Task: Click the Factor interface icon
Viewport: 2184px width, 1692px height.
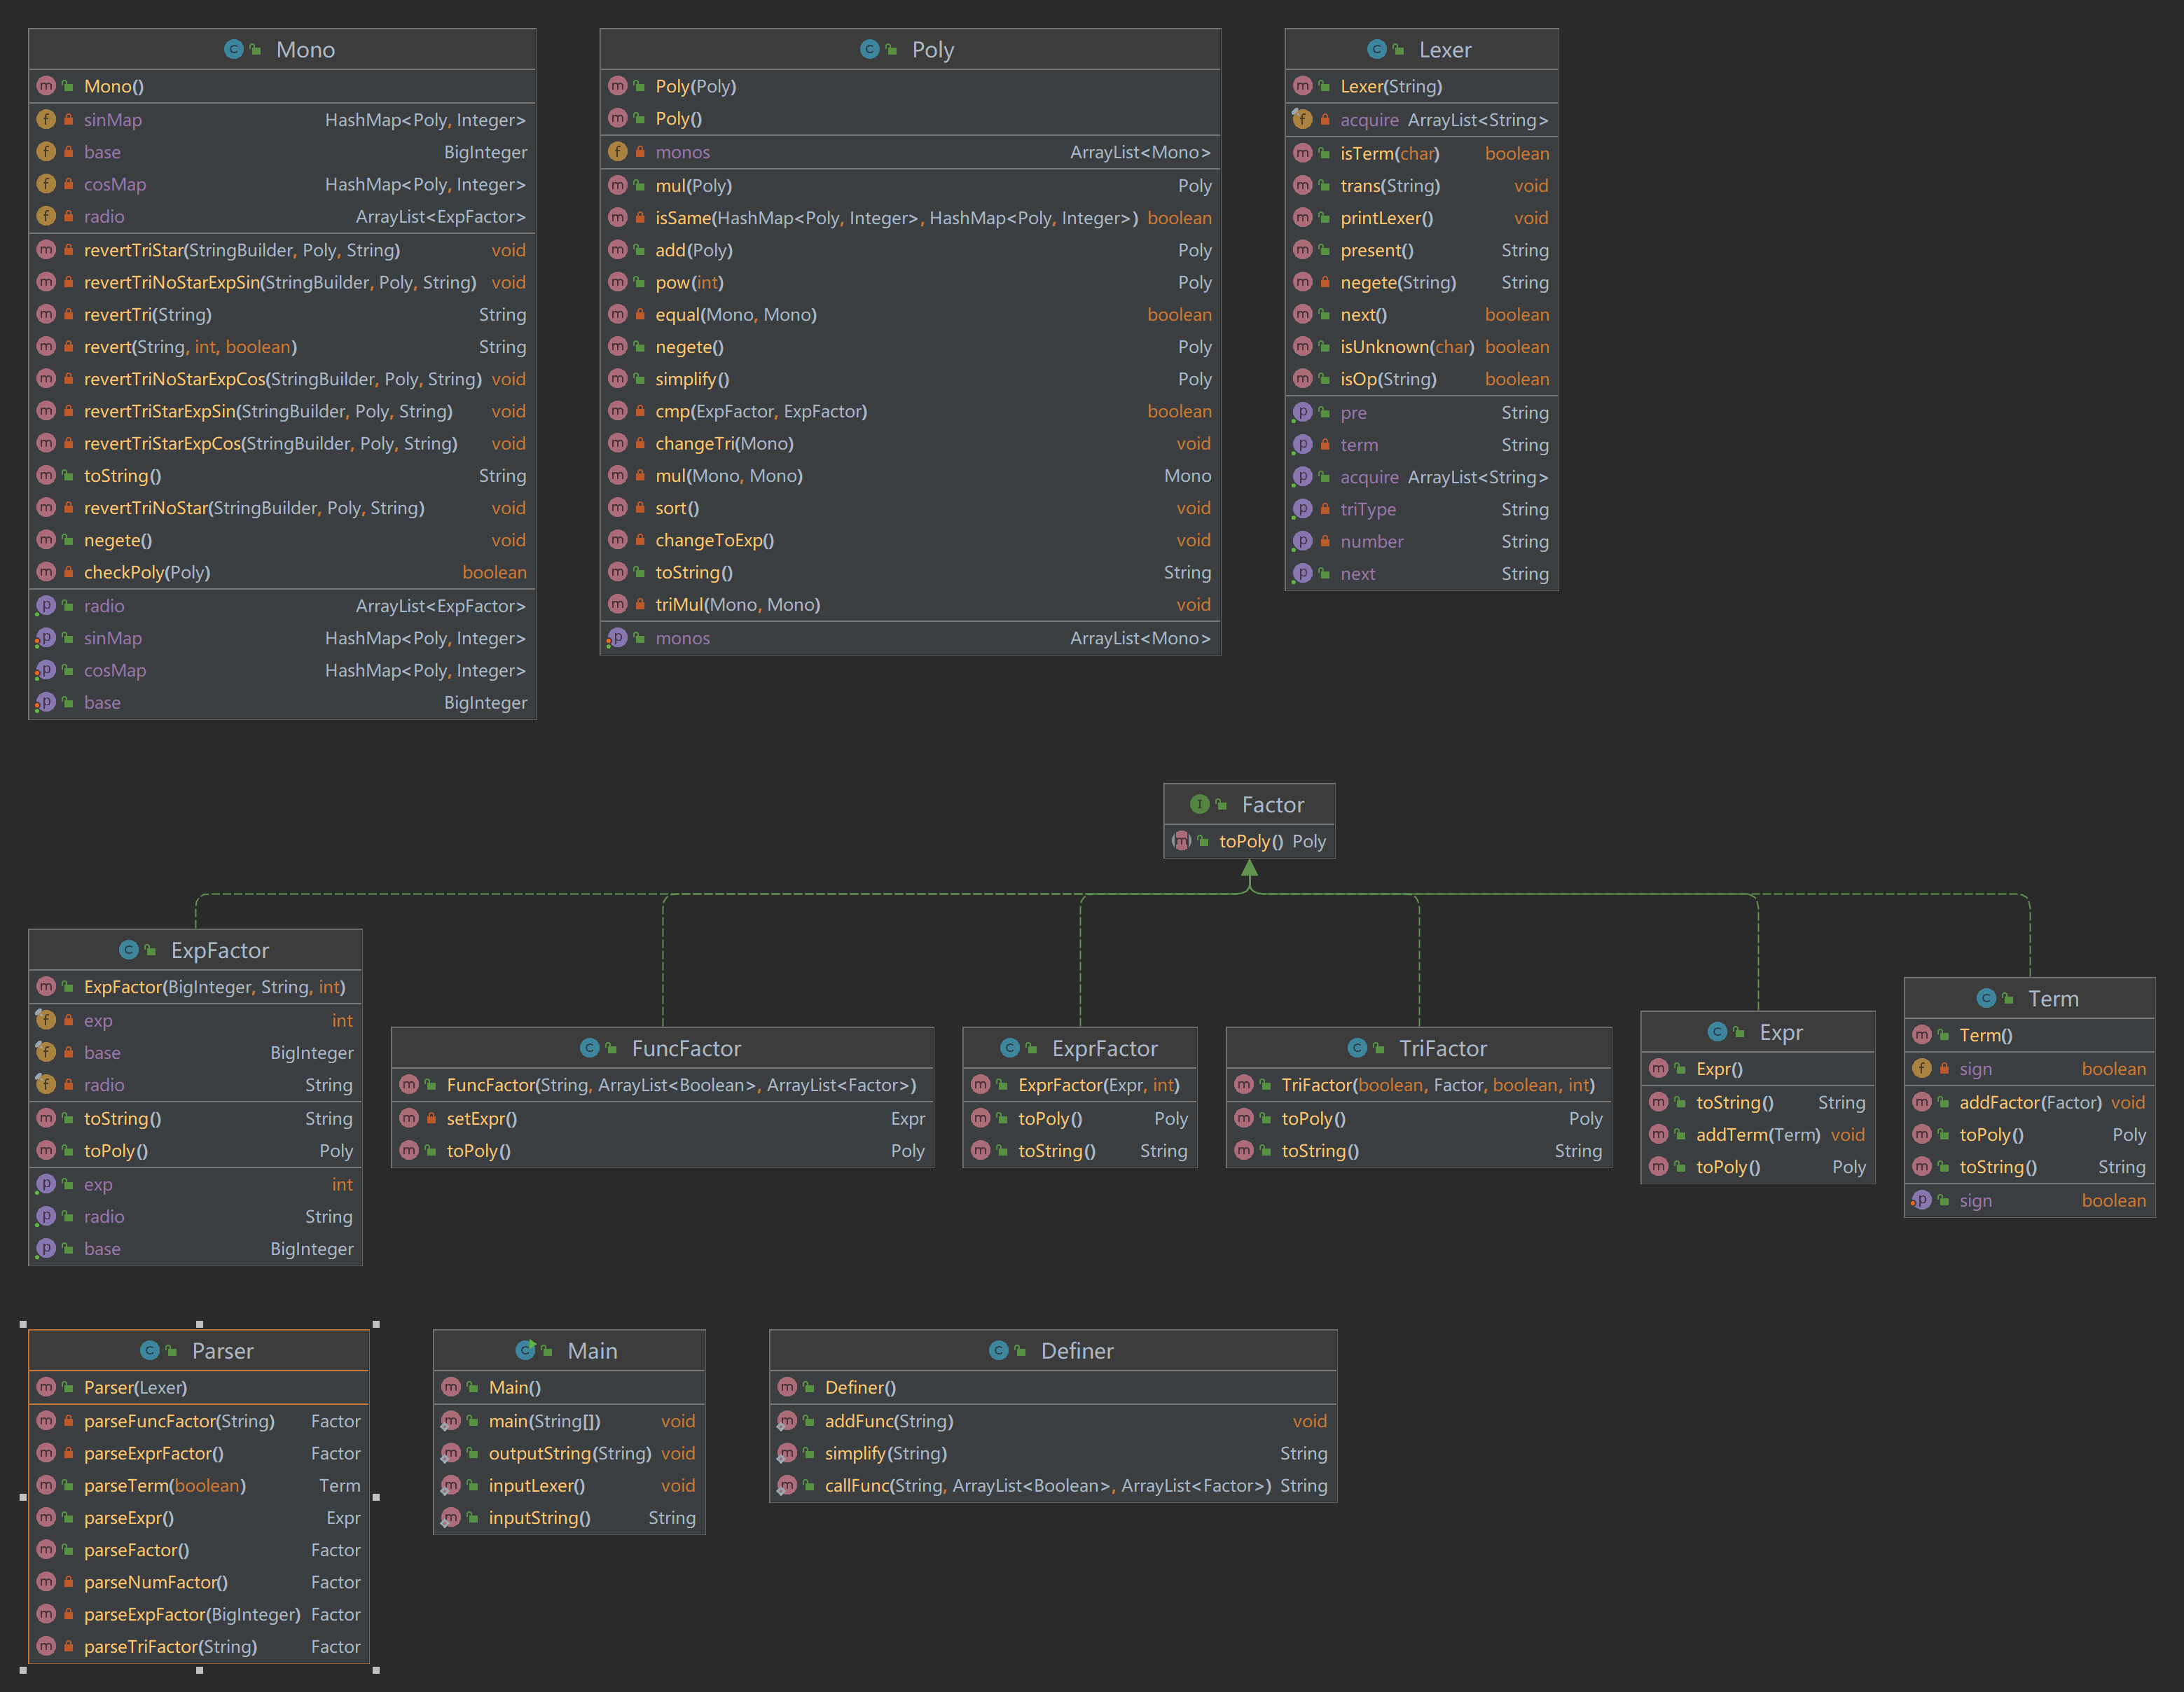Action: 1199,804
